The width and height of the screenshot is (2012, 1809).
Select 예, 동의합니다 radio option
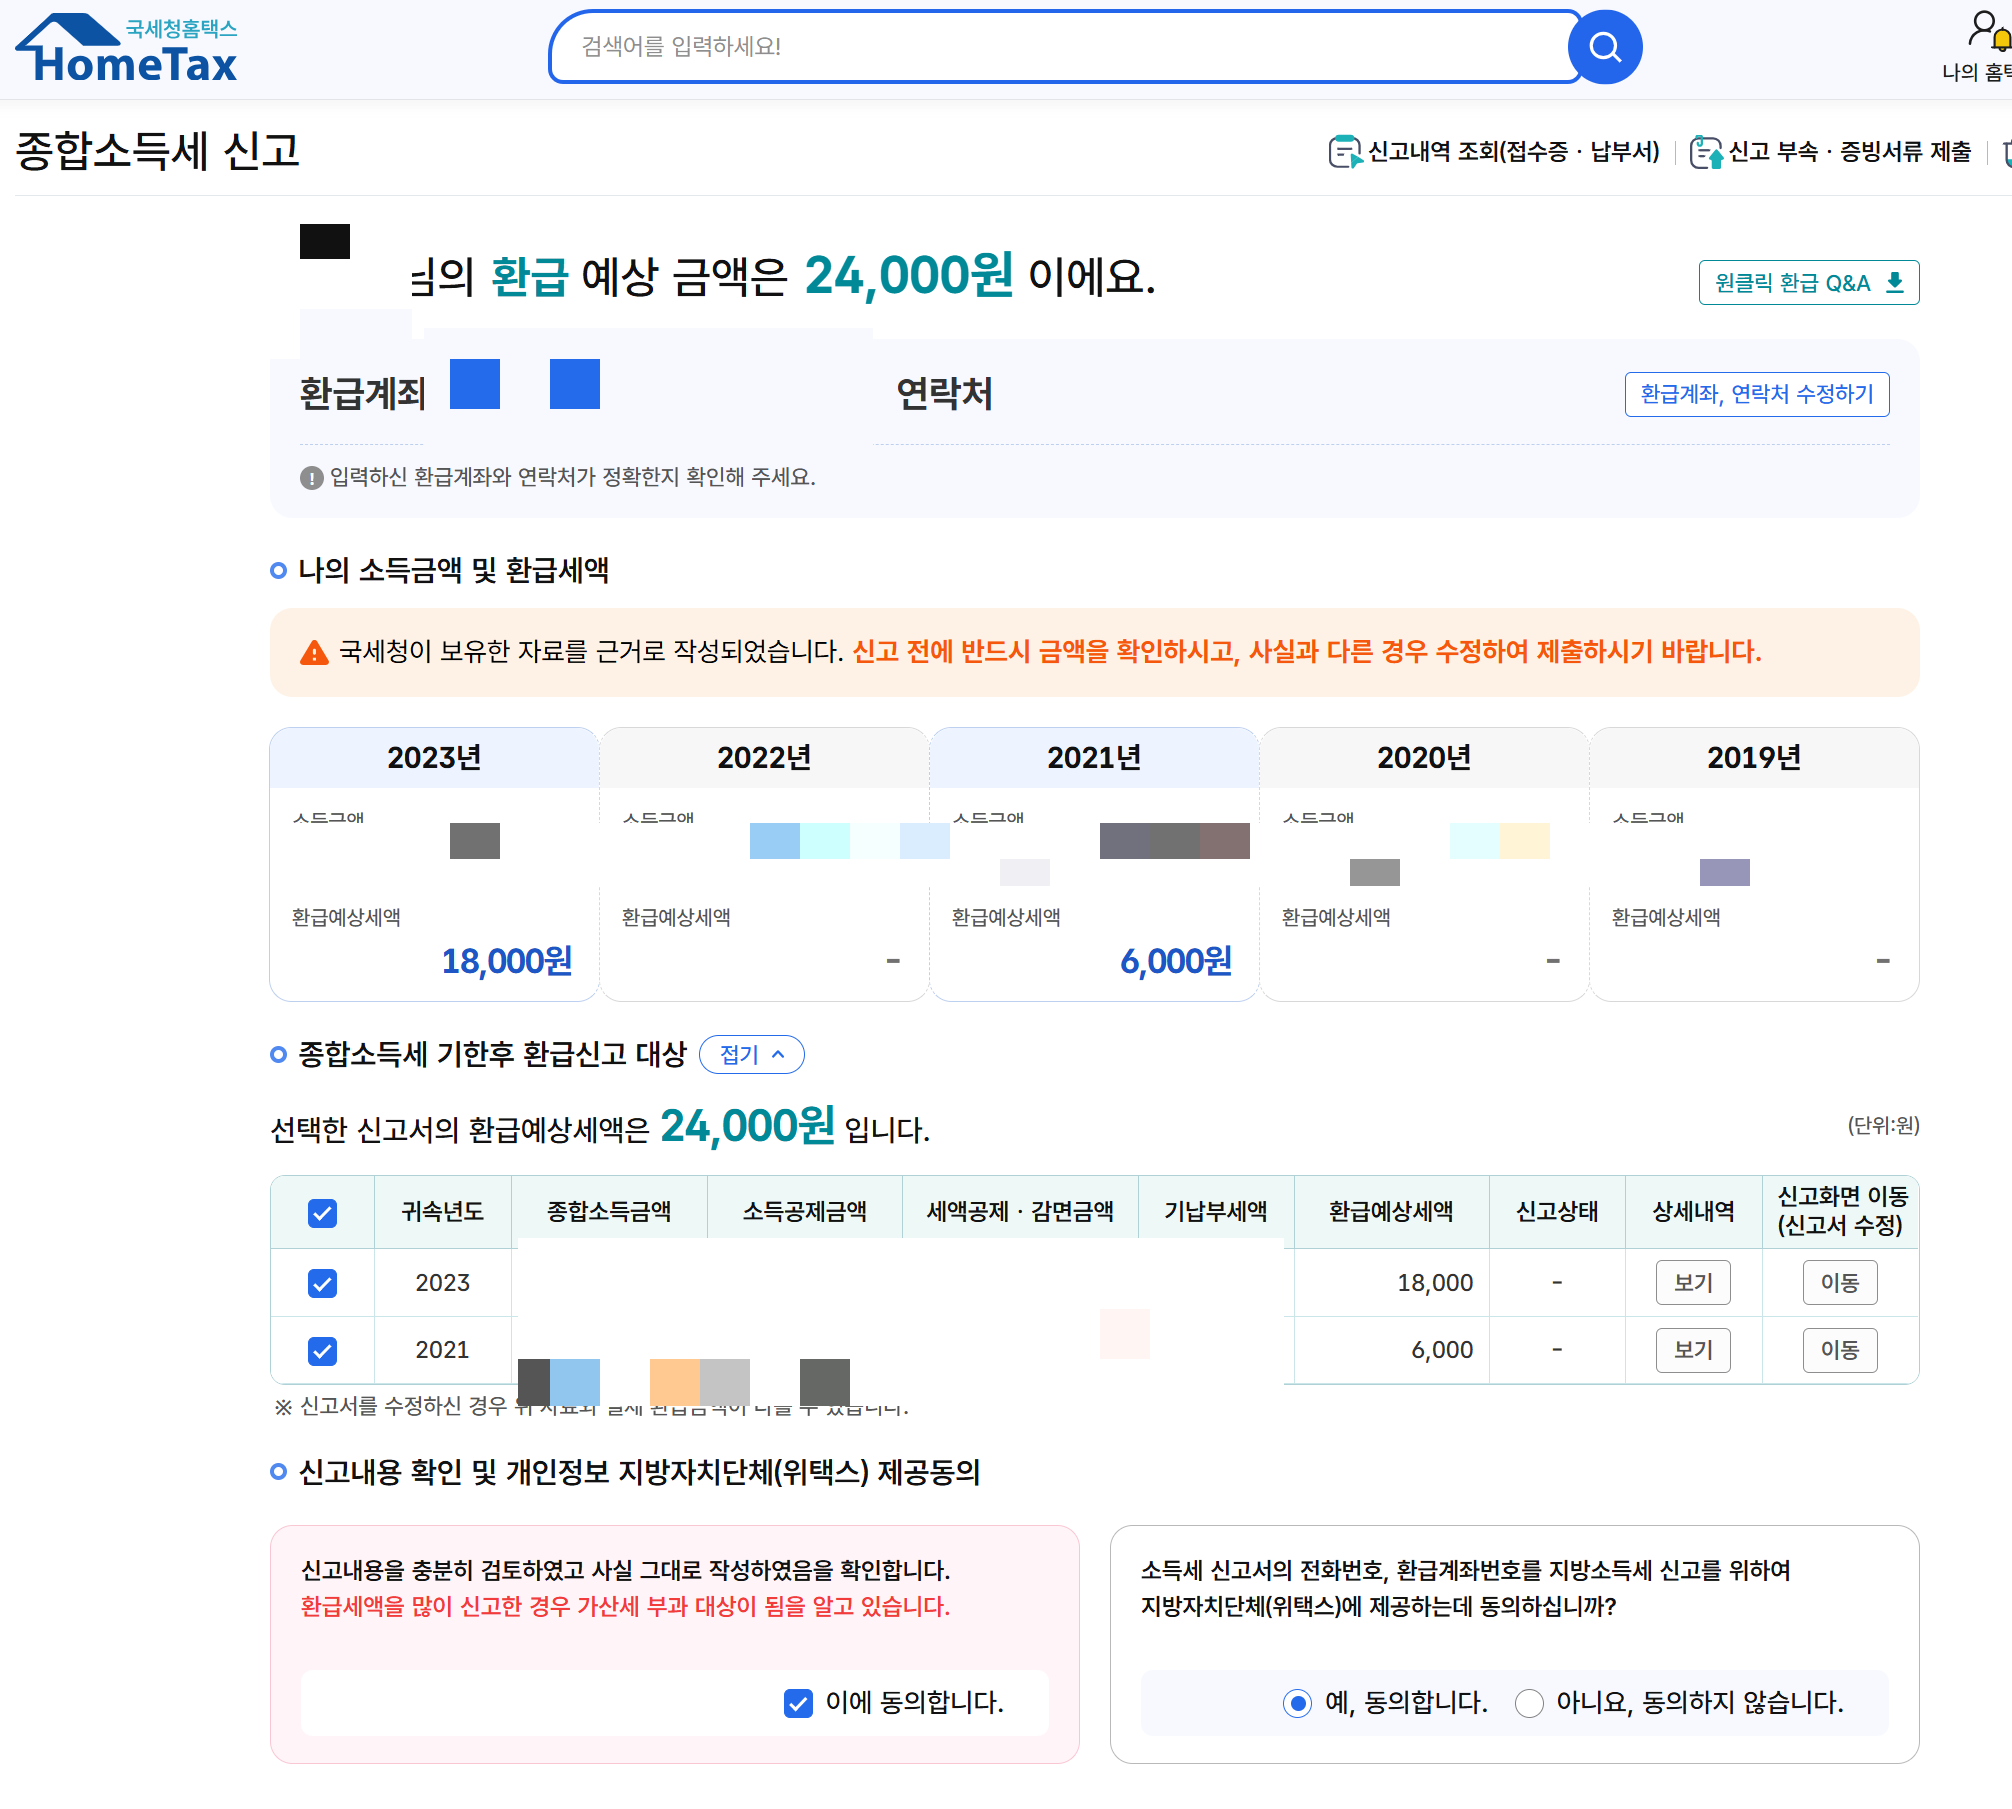click(1297, 1703)
